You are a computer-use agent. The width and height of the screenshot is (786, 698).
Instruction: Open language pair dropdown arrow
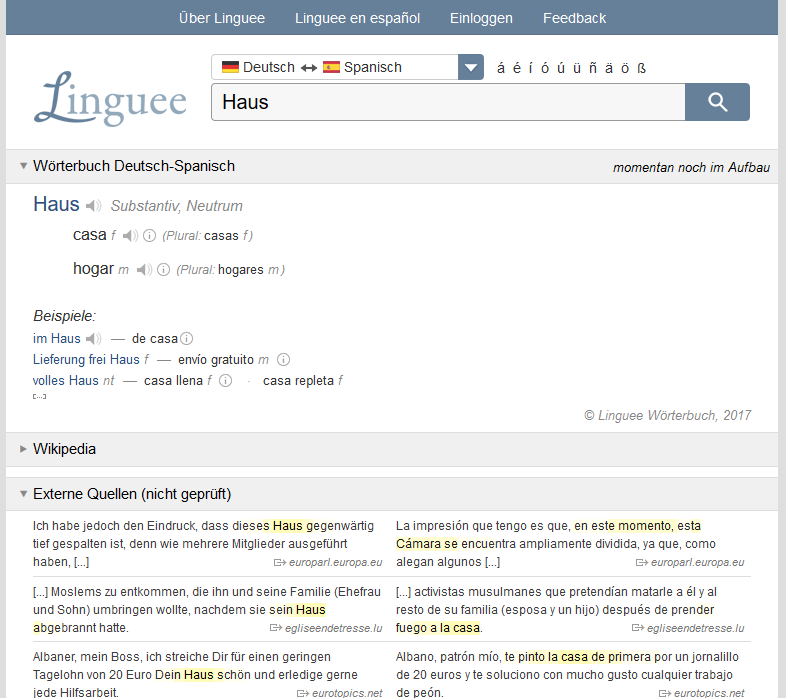click(471, 67)
